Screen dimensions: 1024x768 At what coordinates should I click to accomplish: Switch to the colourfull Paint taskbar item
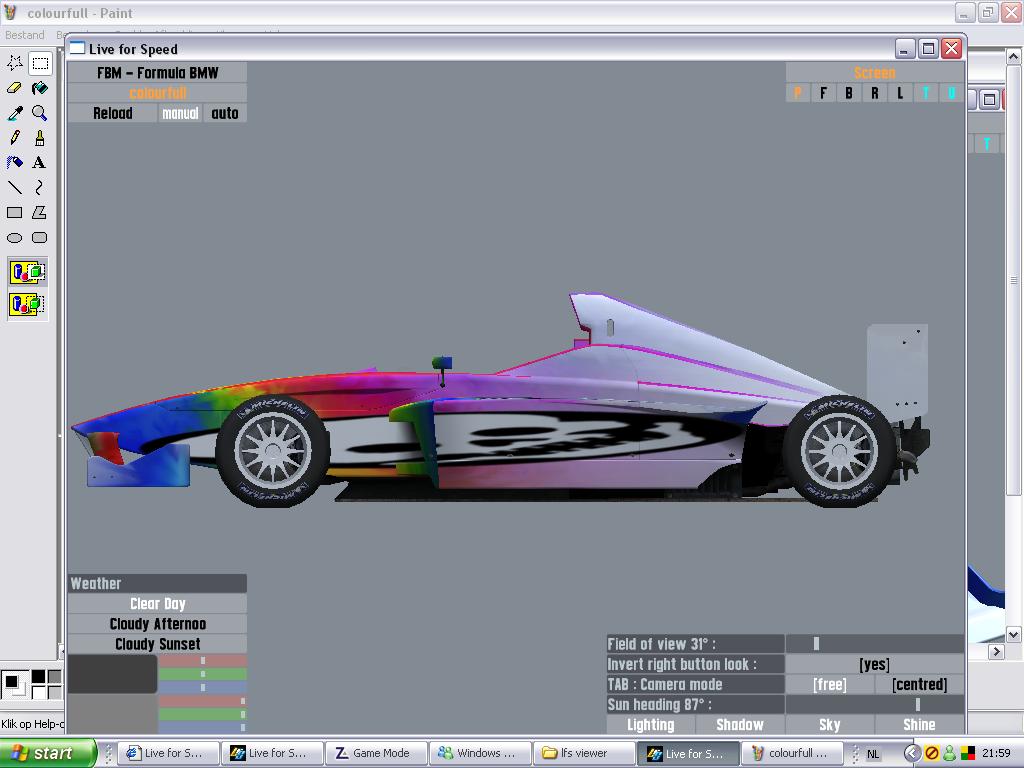(x=792, y=753)
